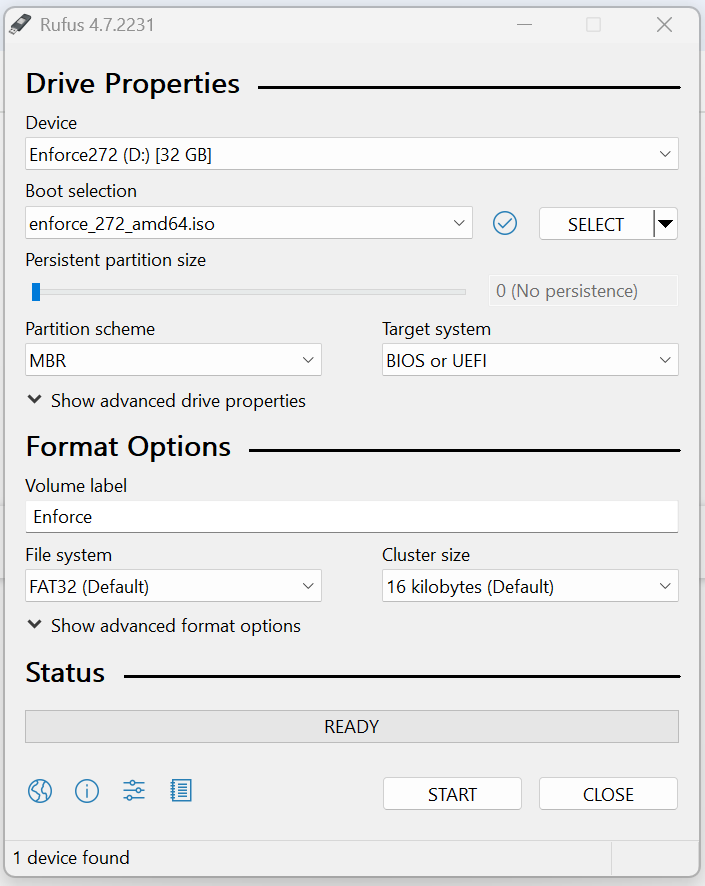Expand Show advanced drive properties
Screen dimensions: 705x886
(167, 401)
